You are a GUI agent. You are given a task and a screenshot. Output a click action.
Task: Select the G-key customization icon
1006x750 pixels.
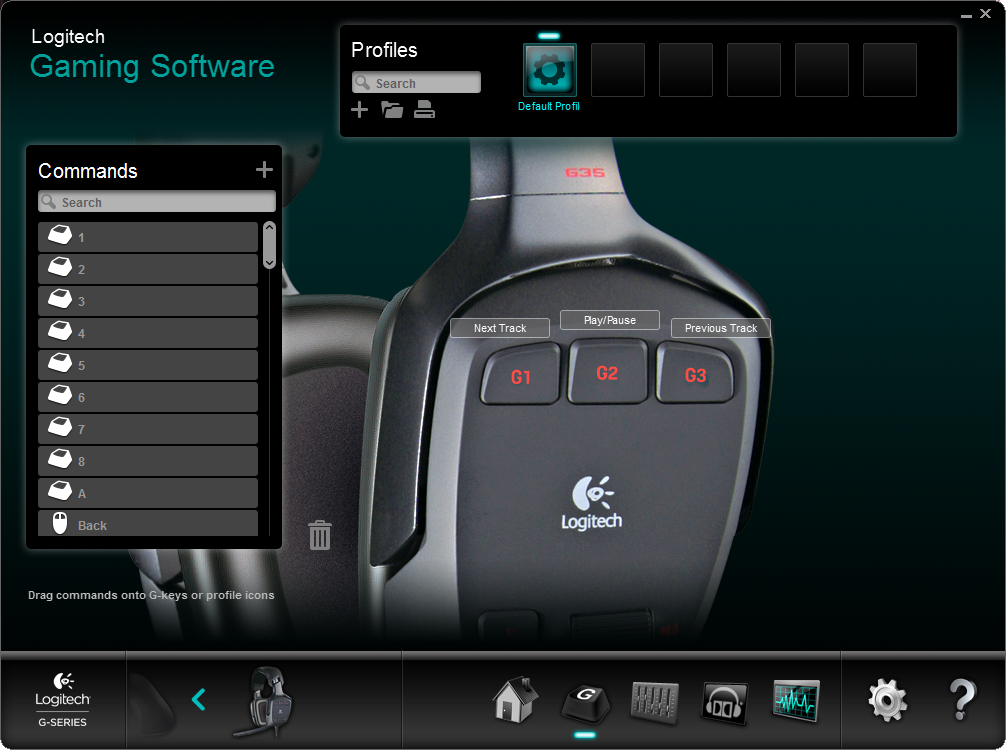(585, 703)
